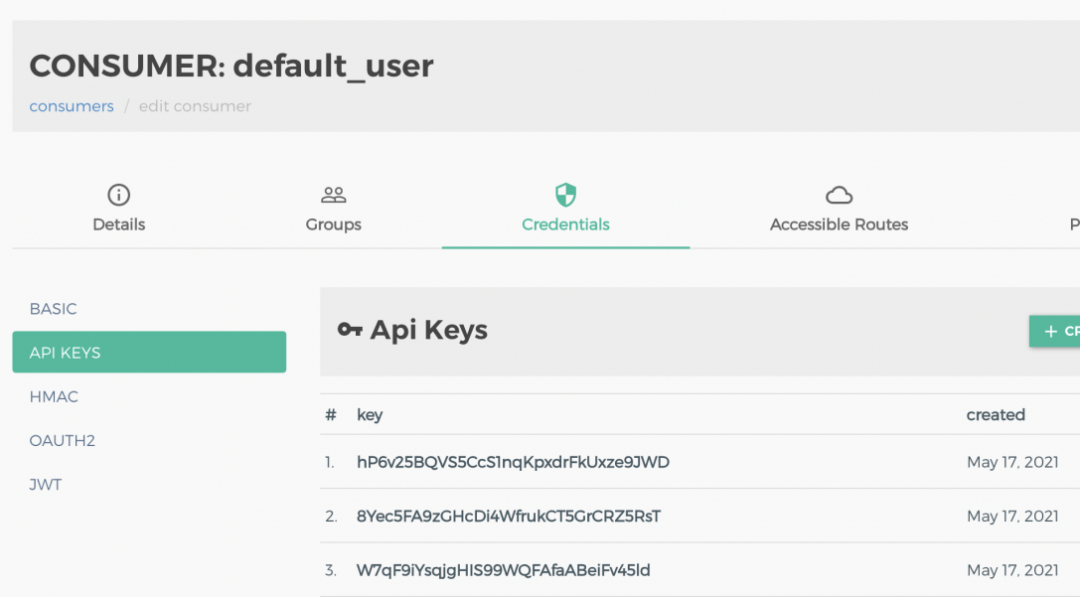This screenshot has width=1080, height=597.
Task: Open JWT credentials section
Action: [x=46, y=485]
